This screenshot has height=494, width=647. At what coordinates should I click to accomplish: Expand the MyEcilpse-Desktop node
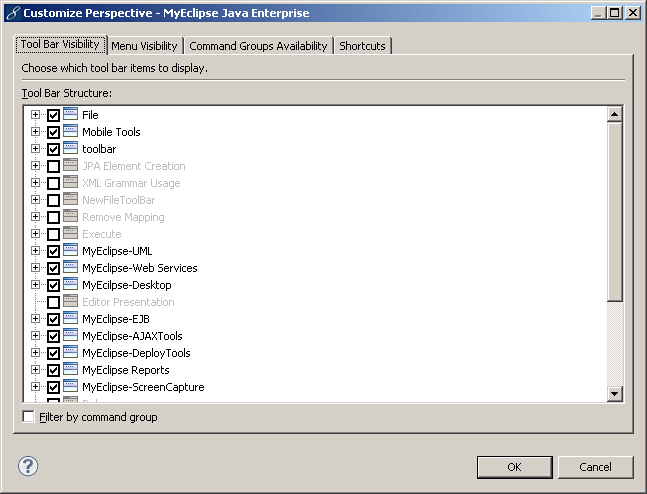pos(35,284)
